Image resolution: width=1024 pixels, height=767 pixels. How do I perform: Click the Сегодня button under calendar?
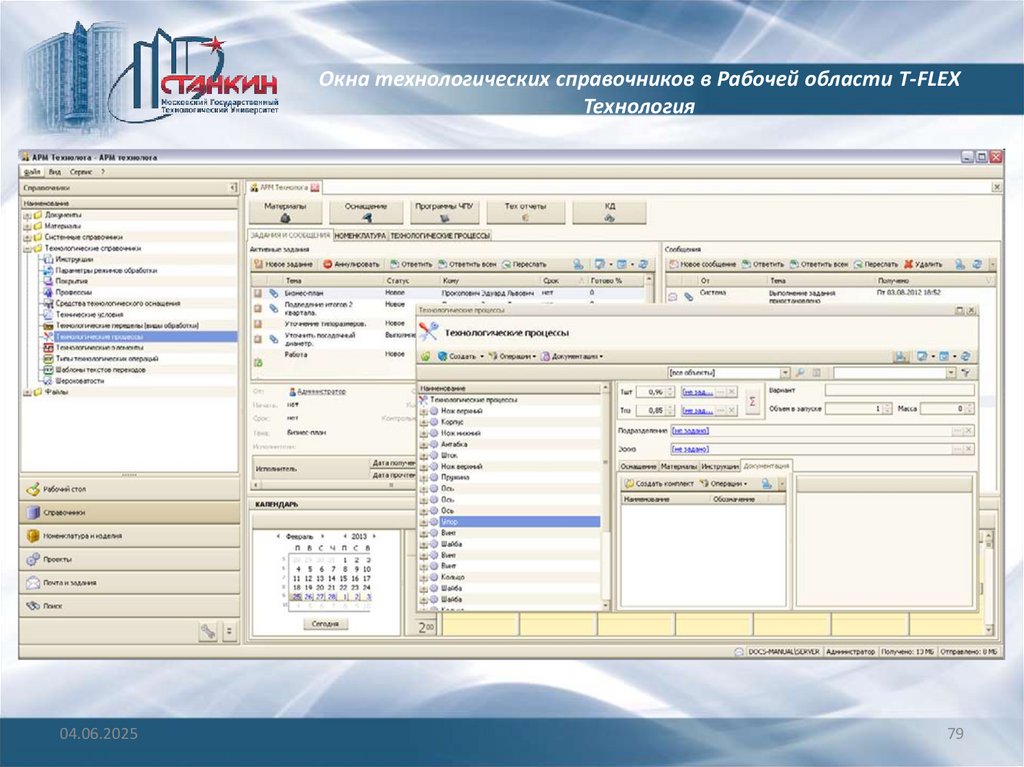pos(323,623)
